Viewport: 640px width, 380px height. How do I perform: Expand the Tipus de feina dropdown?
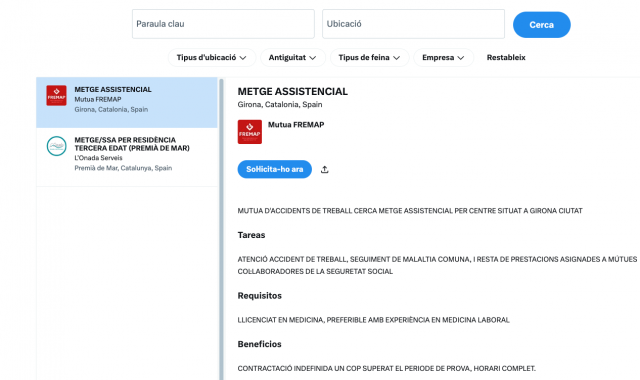[x=369, y=58]
